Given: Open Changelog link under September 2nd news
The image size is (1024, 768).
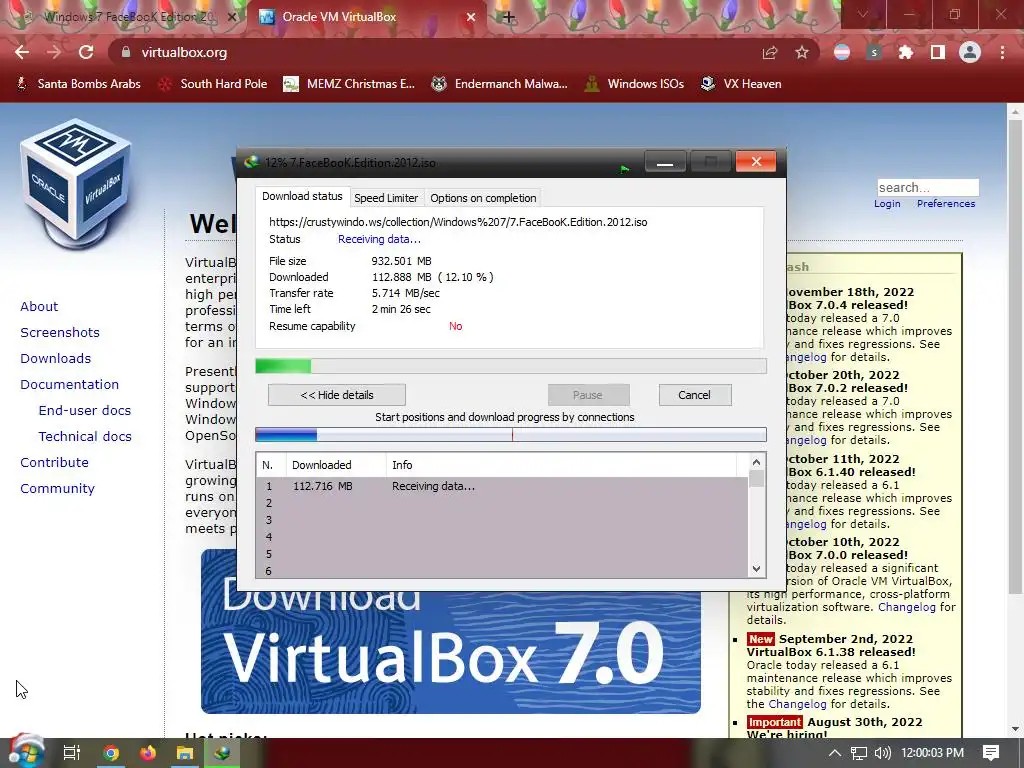Looking at the screenshot, I should [x=797, y=704].
